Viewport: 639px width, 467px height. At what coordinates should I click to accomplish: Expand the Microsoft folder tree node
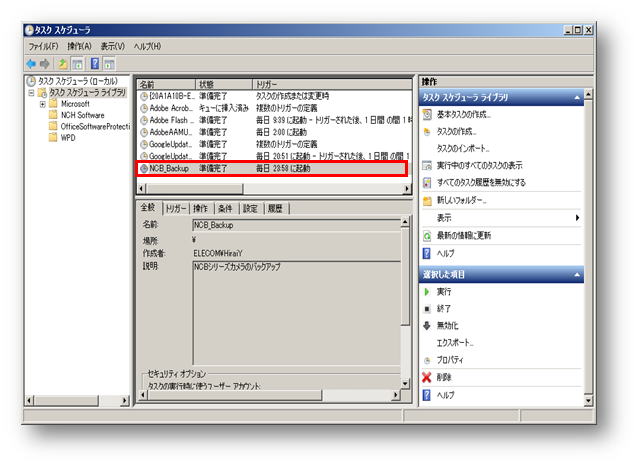point(42,104)
